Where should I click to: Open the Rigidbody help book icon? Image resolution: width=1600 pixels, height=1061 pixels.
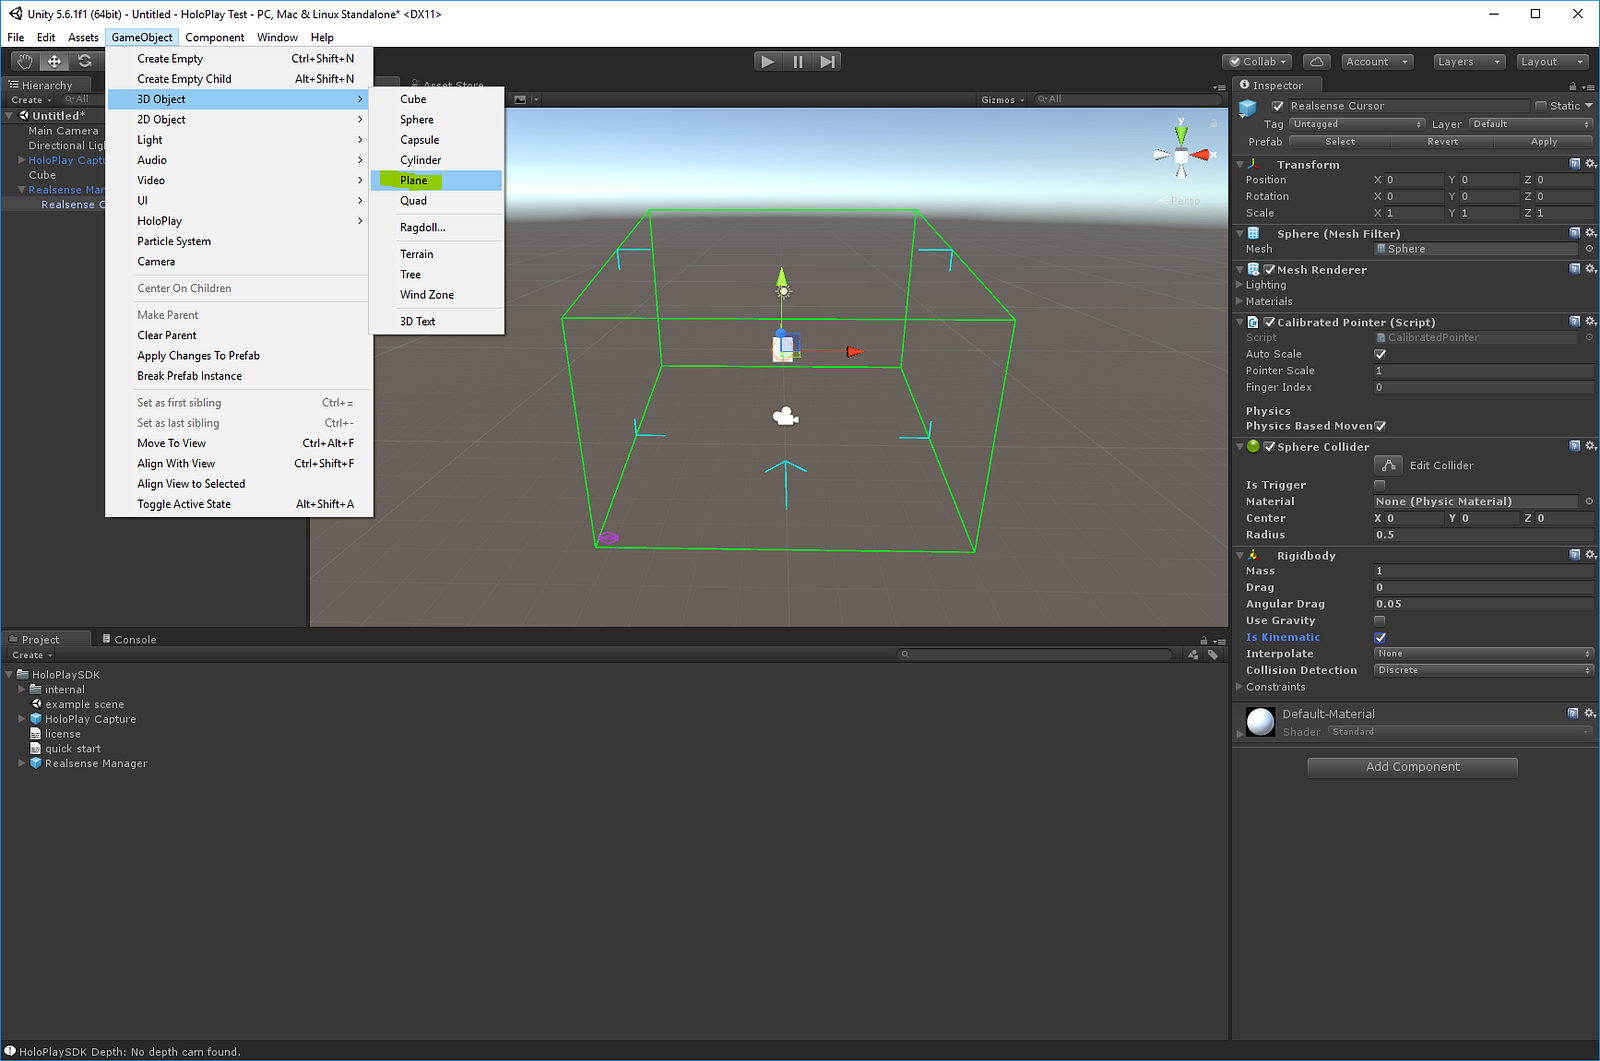click(x=1574, y=555)
